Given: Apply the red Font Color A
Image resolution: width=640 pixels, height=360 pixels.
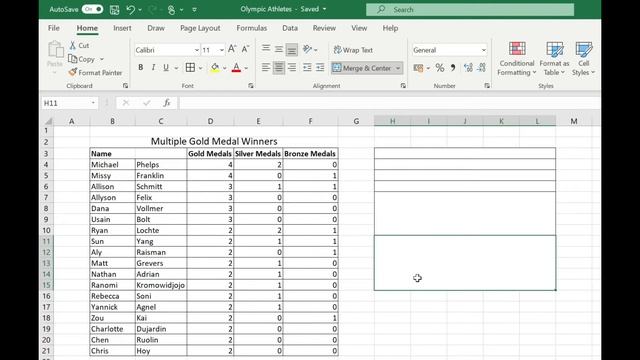Looking at the screenshot, I should click(236, 68).
